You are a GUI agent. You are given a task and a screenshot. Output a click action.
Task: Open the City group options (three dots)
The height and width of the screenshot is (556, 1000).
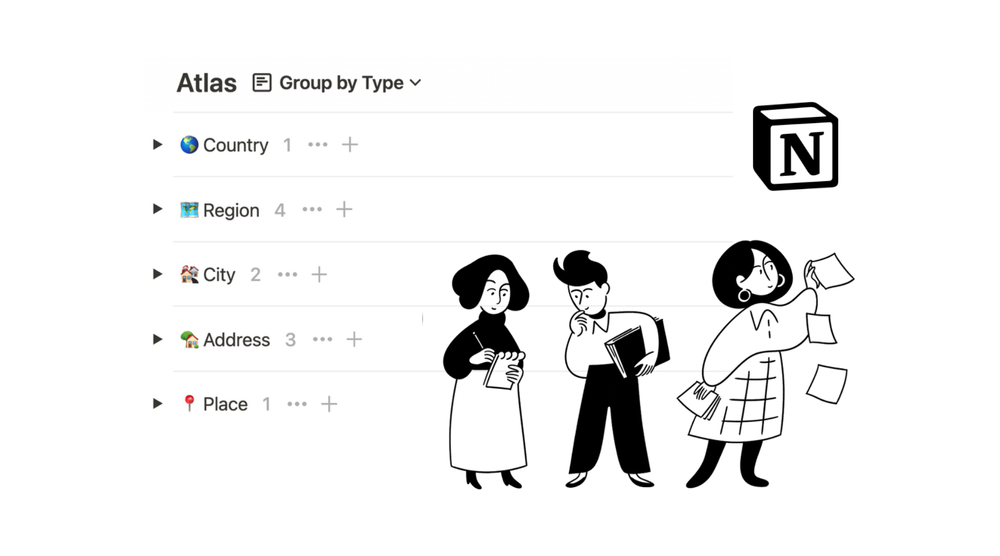(x=288, y=274)
